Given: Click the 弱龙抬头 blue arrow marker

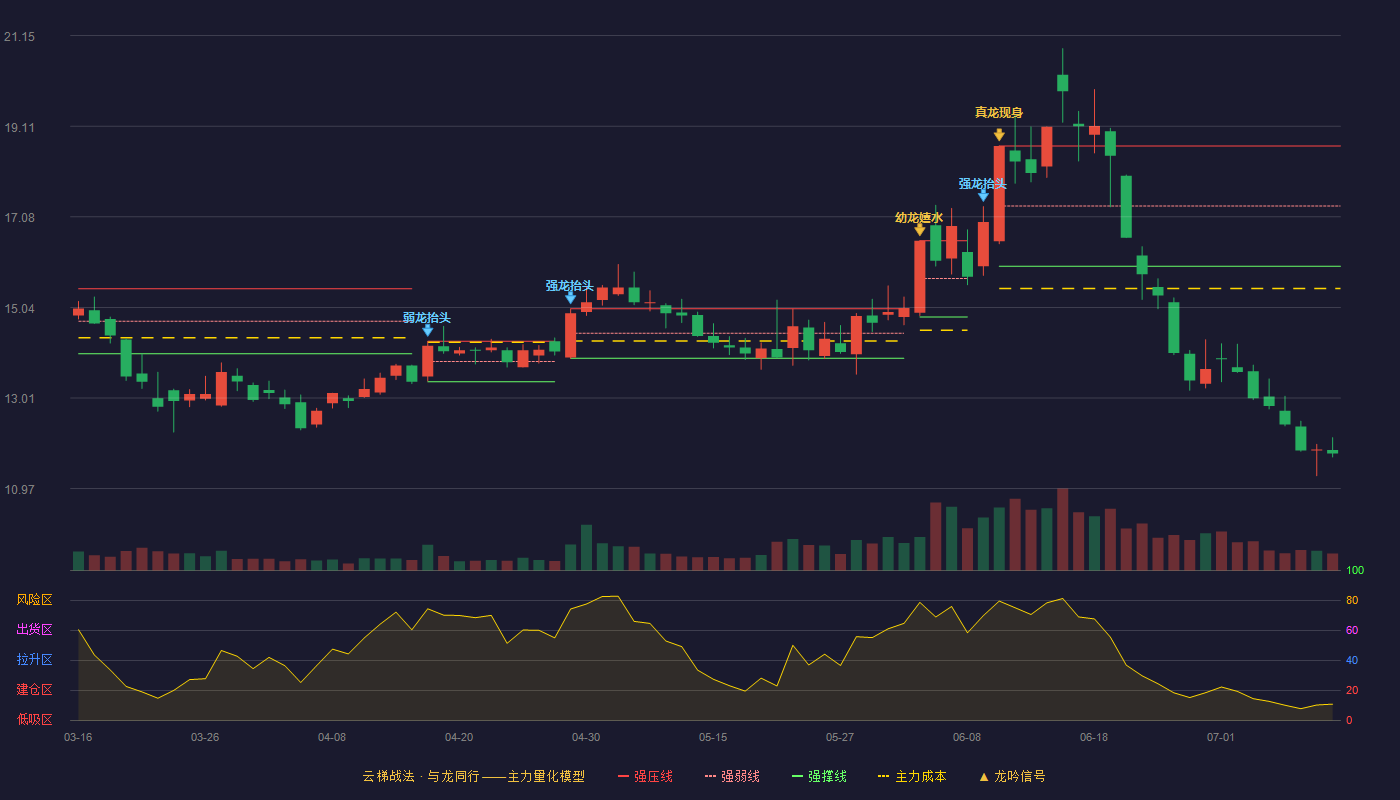Looking at the screenshot, I should click(428, 330).
